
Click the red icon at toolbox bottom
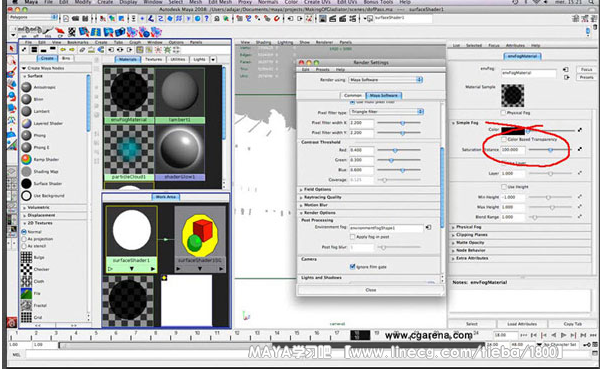point(11,322)
